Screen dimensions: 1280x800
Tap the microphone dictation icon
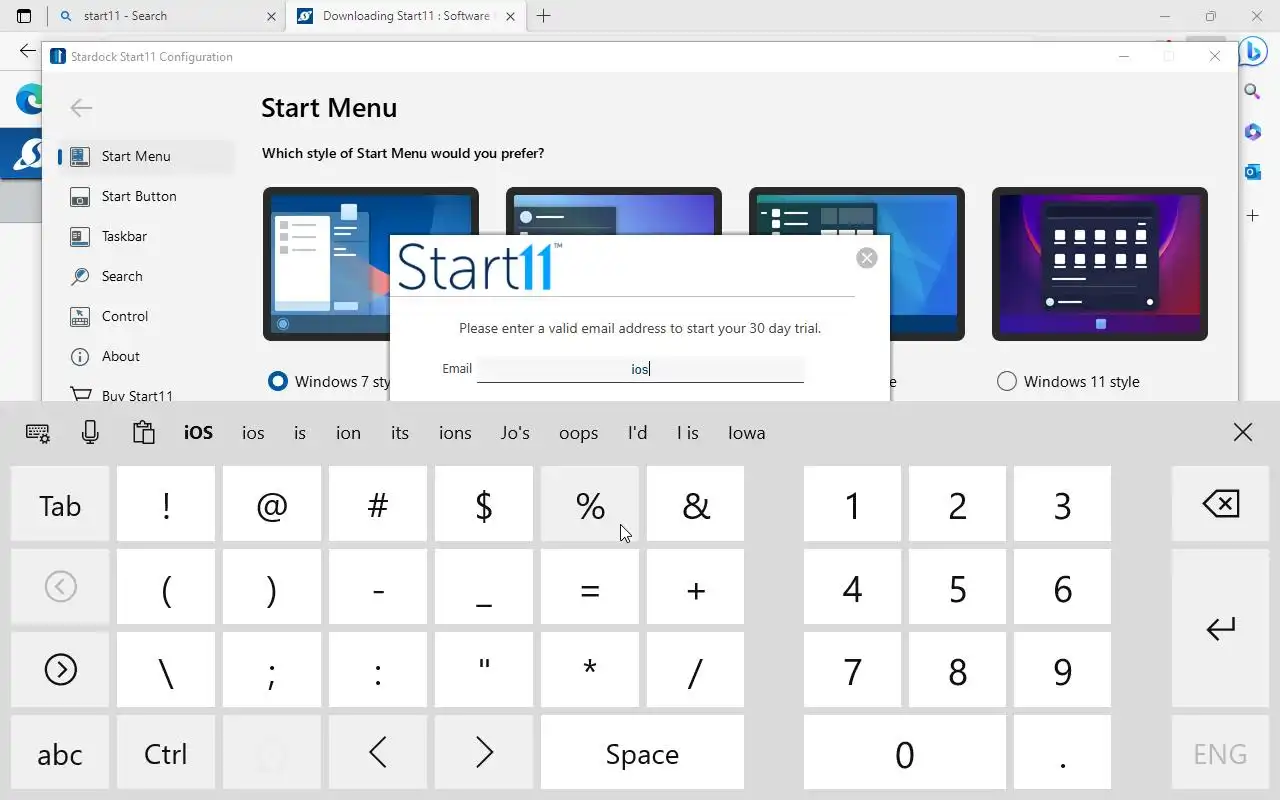[x=90, y=432]
